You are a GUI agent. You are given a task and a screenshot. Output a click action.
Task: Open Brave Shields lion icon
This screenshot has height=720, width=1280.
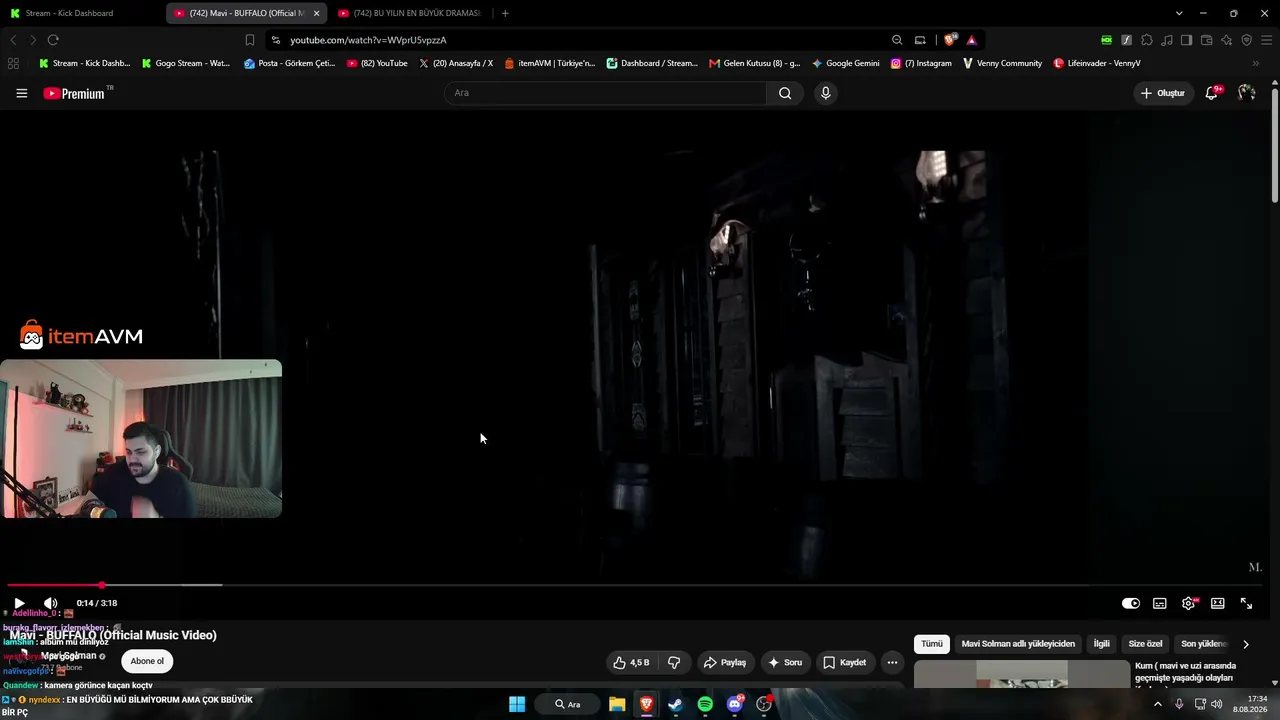tap(950, 40)
